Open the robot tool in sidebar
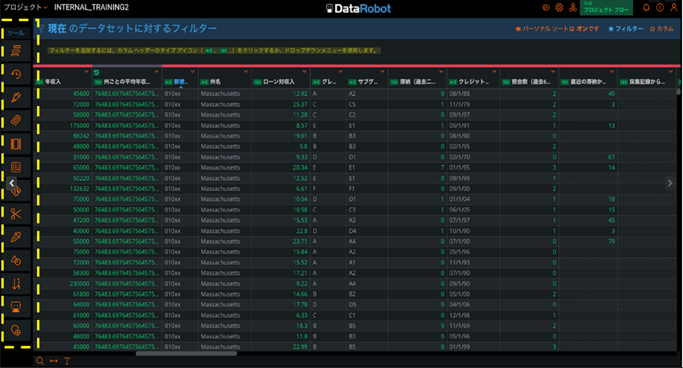This screenshot has width=683, height=368. click(16, 307)
